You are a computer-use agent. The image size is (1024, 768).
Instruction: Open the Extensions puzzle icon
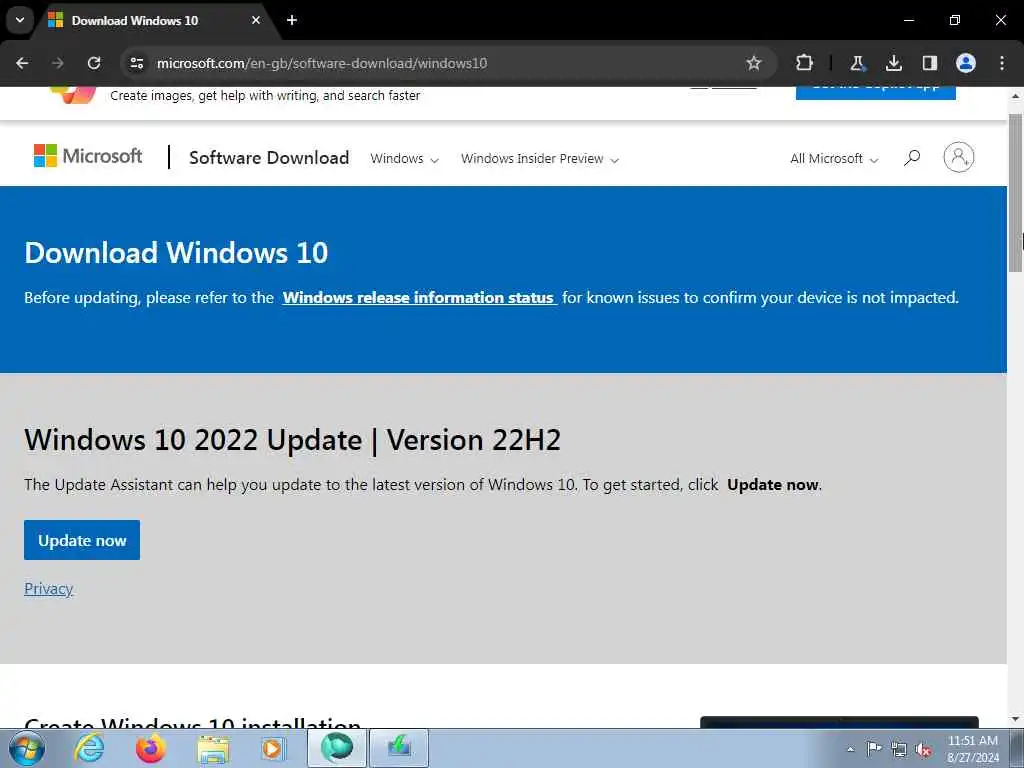pyautogui.click(x=805, y=63)
